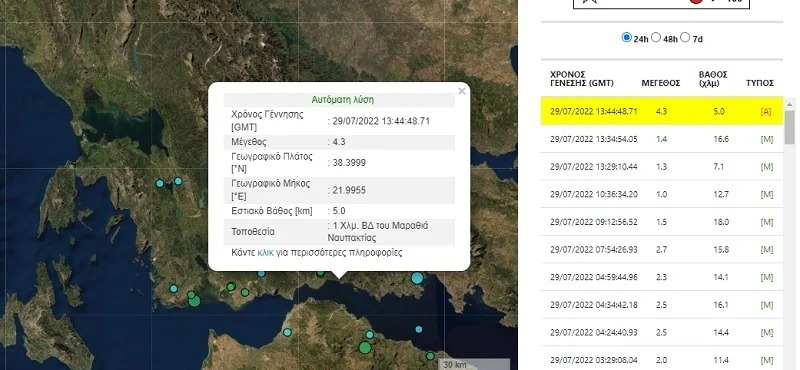This screenshot has height=370, width=800.
Task: Select the 13:34:54.05 earthquake row
Action: tap(662, 139)
